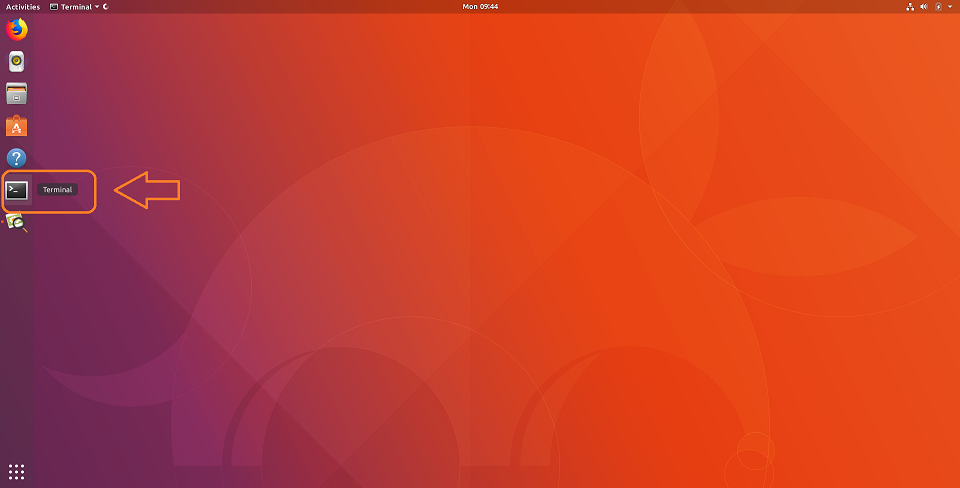The image size is (960, 488).
Task: Launch Terminal from the dock
Action: (16, 190)
